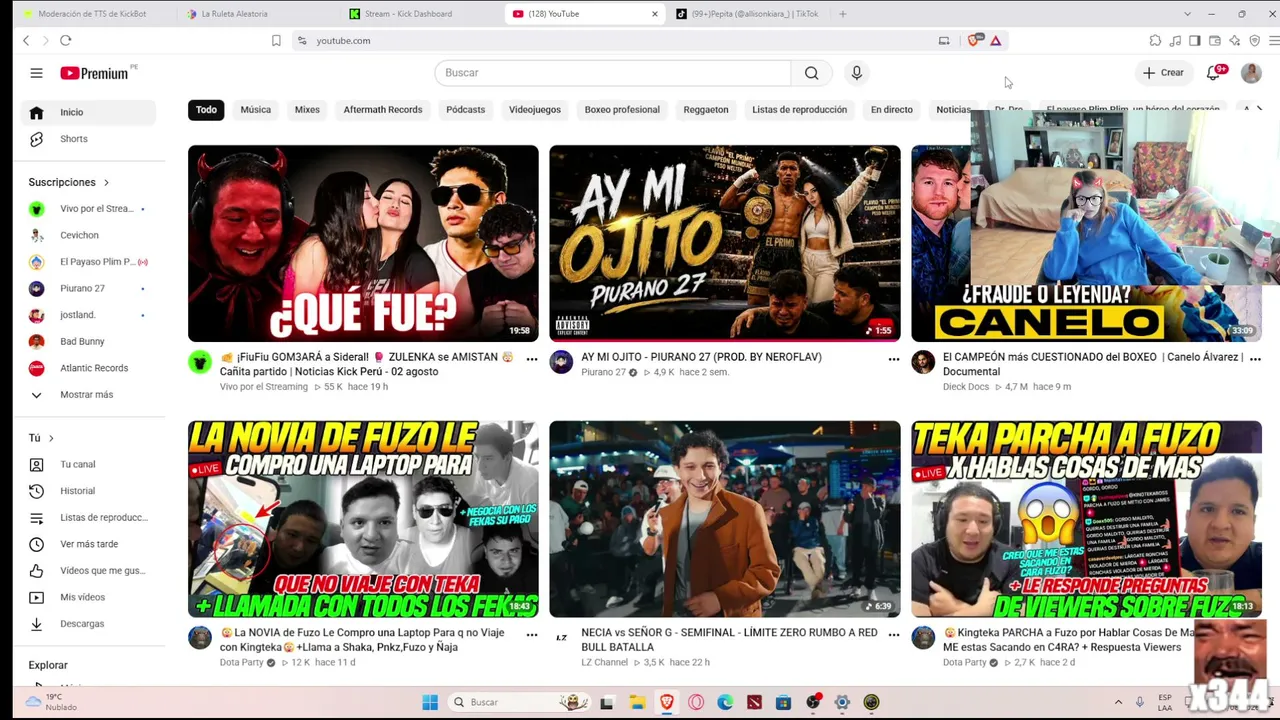Open options menu for FiuFiu GOM3ARÁ video
1280x720 pixels.
532,359
